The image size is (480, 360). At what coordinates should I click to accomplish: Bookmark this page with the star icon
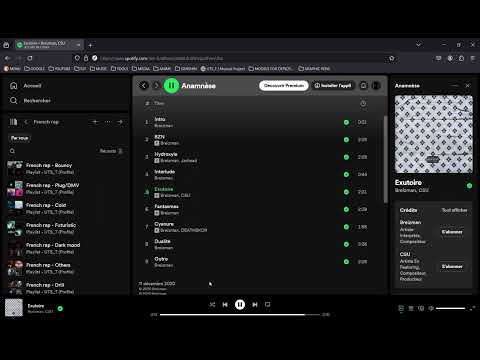point(392,58)
